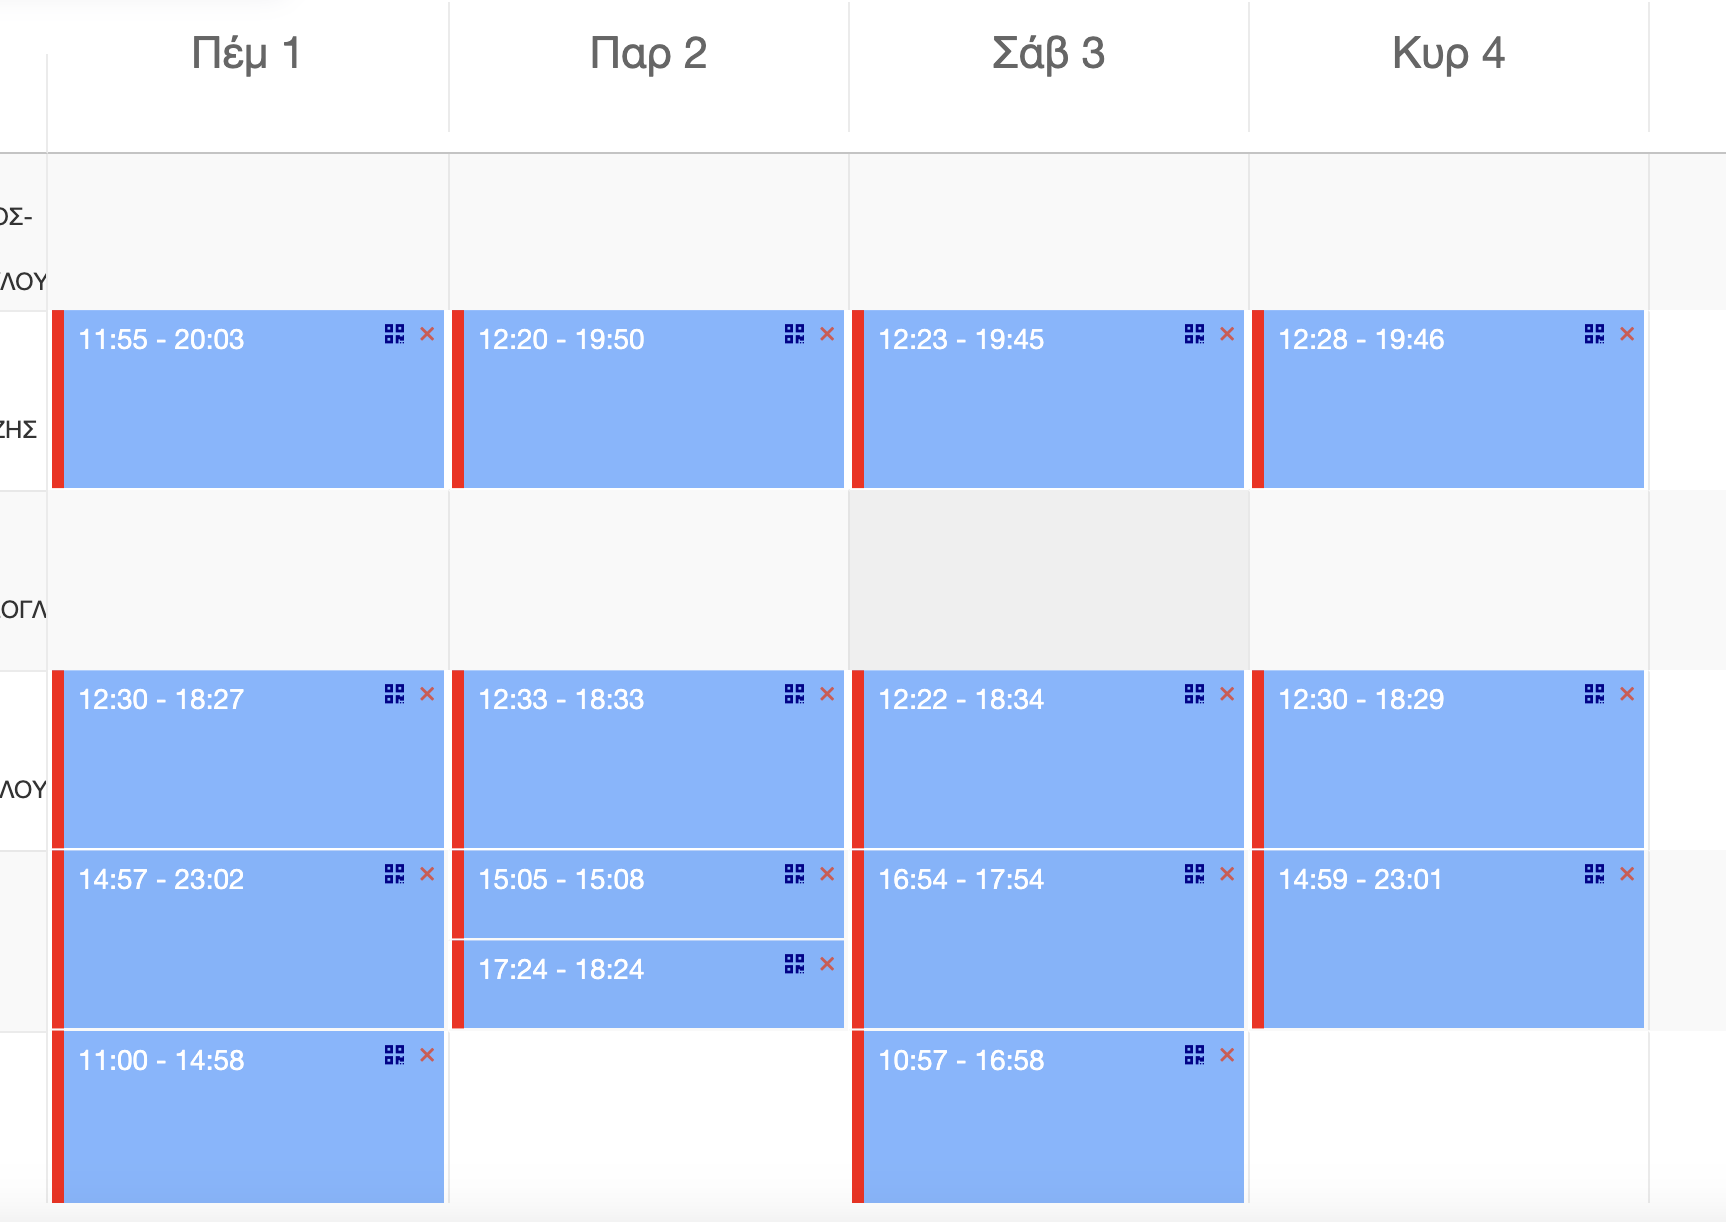This screenshot has height=1222, width=1726.
Task: Open QR code for the 14:59 - 23:01 shift
Action: (x=1594, y=874)
